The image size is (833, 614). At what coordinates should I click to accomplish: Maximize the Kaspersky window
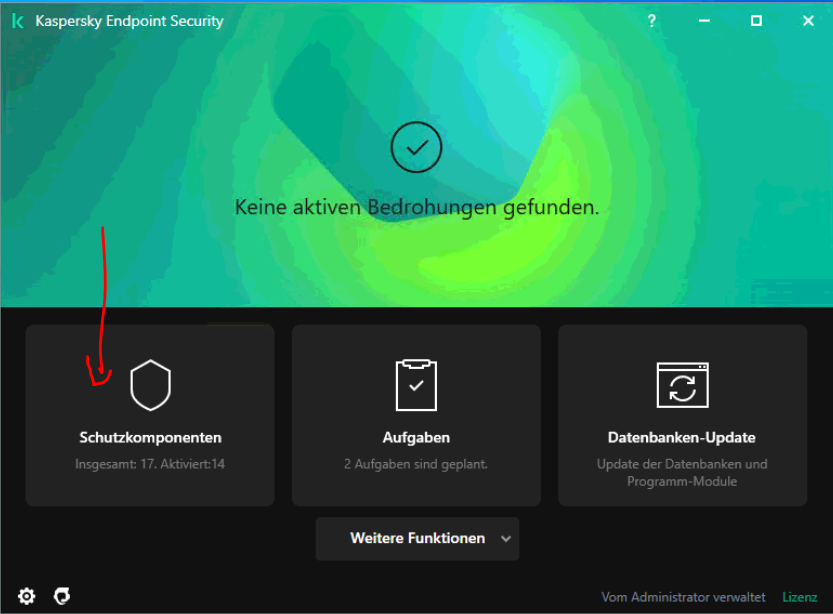[756, 21]
